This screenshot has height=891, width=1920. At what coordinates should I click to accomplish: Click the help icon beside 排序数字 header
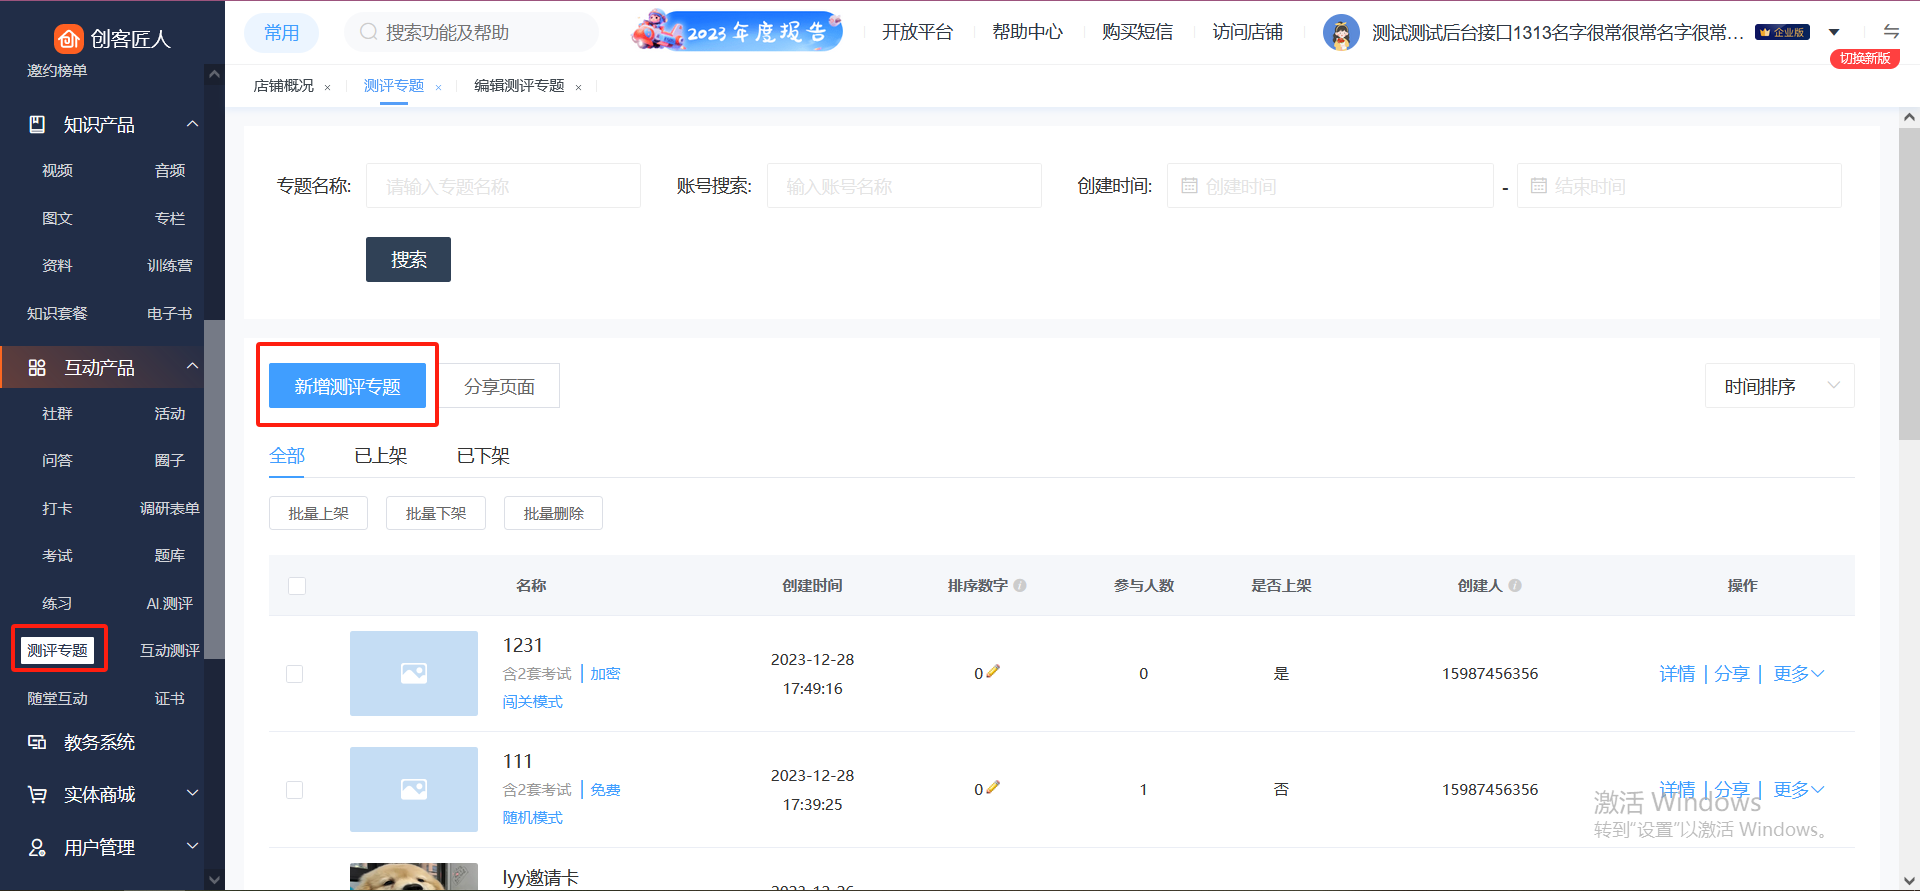click(x=1020, y=586)
